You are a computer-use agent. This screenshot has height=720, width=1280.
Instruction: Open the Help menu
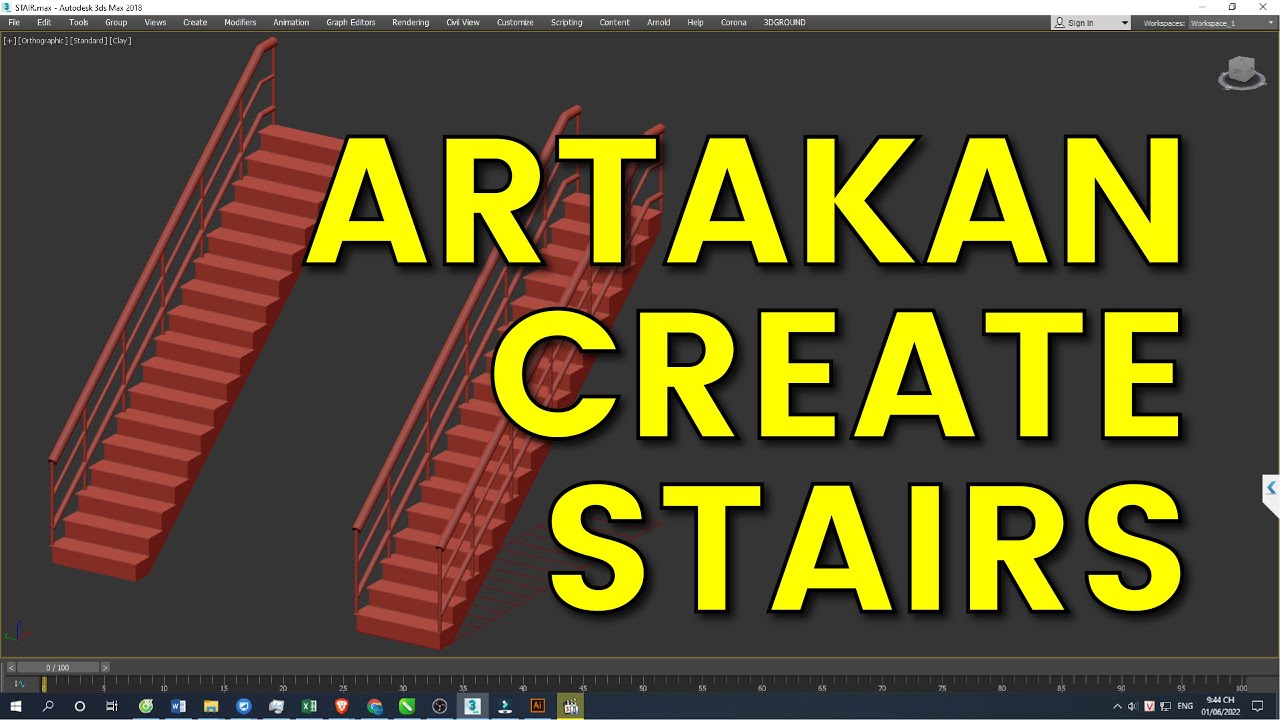[695, 22]
